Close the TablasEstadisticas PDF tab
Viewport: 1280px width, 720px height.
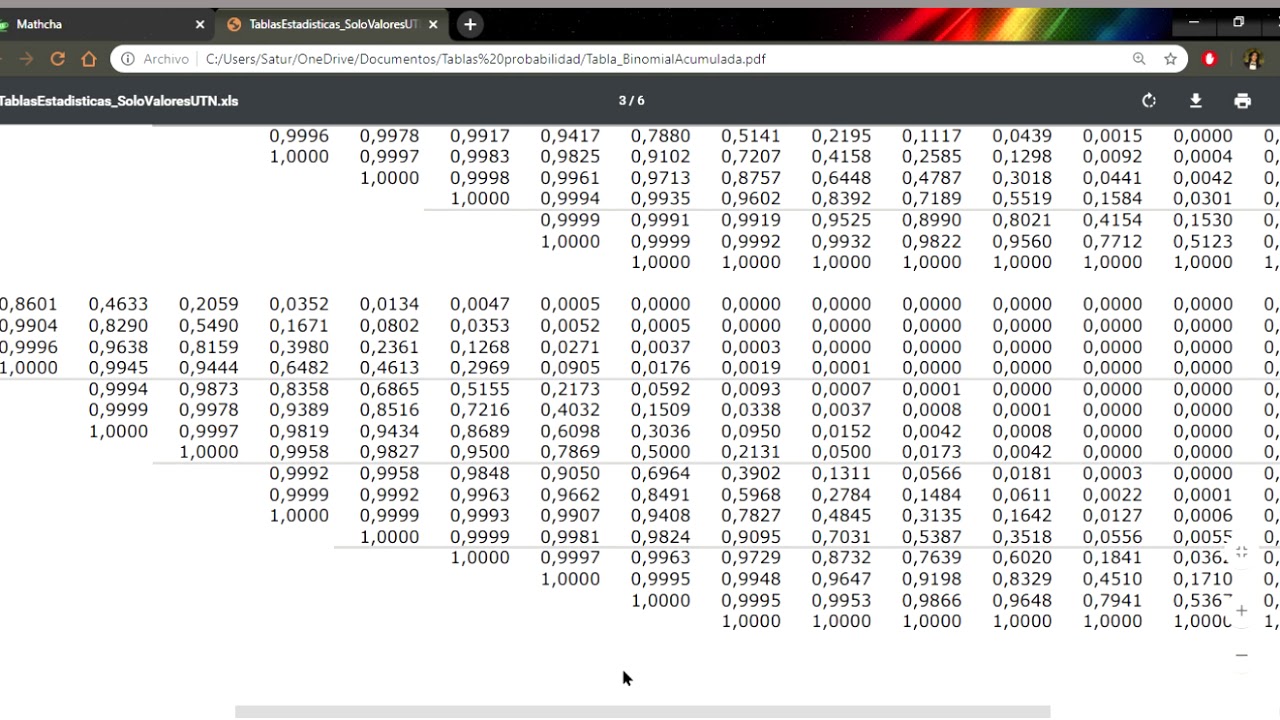click(433, 24)
